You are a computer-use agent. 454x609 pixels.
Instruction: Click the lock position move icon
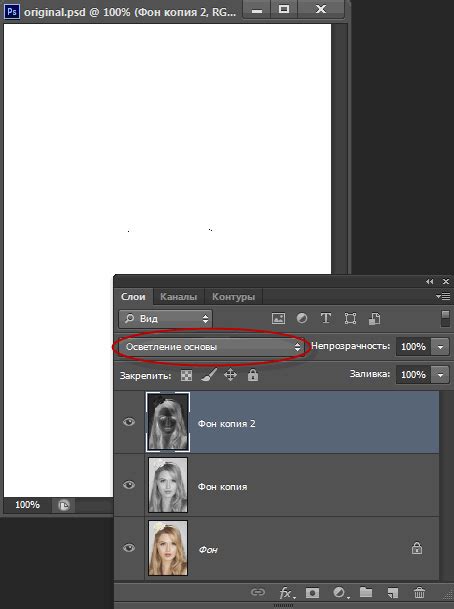(x=231, y=375)
